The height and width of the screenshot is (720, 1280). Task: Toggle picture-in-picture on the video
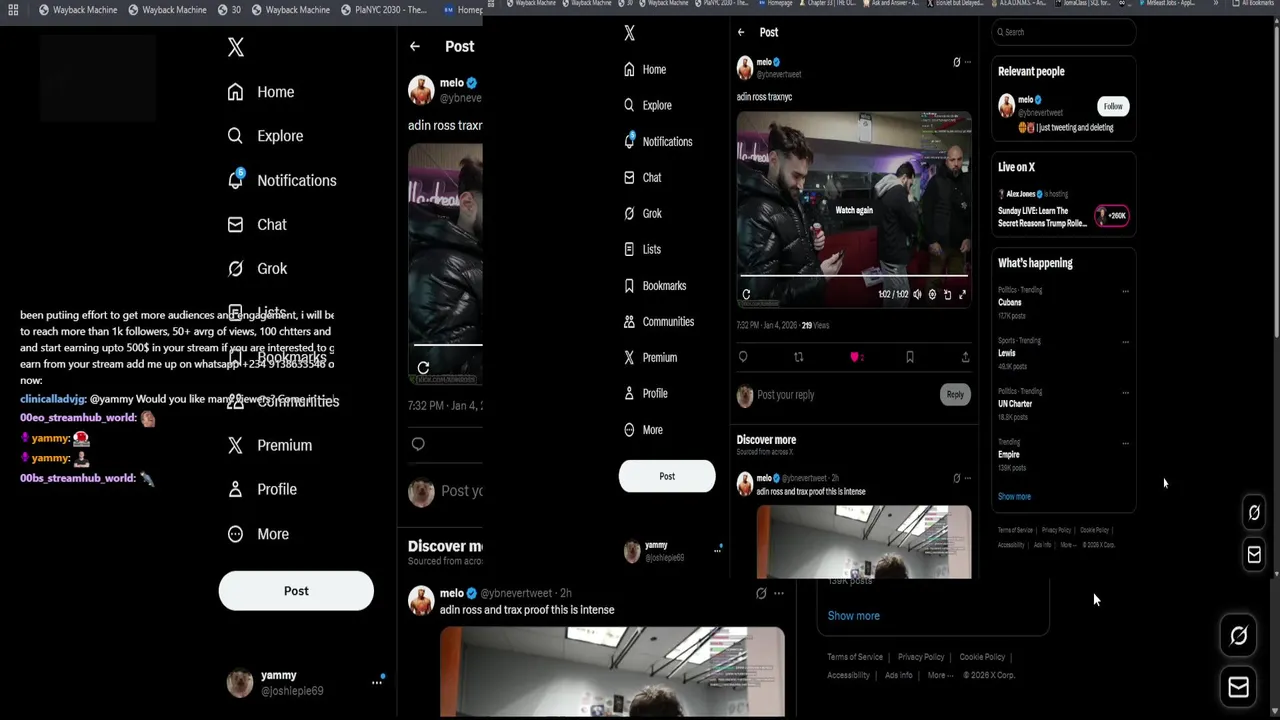(x=947, y=295)
